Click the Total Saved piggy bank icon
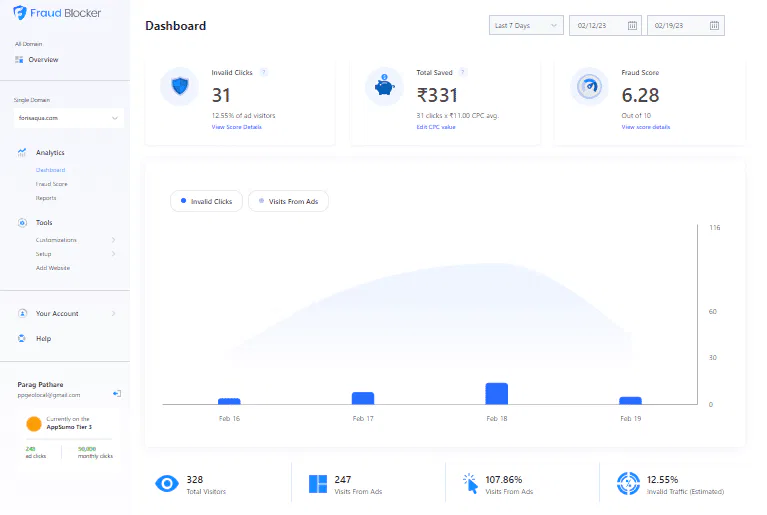The image size is (767, 515). [384, 87]
